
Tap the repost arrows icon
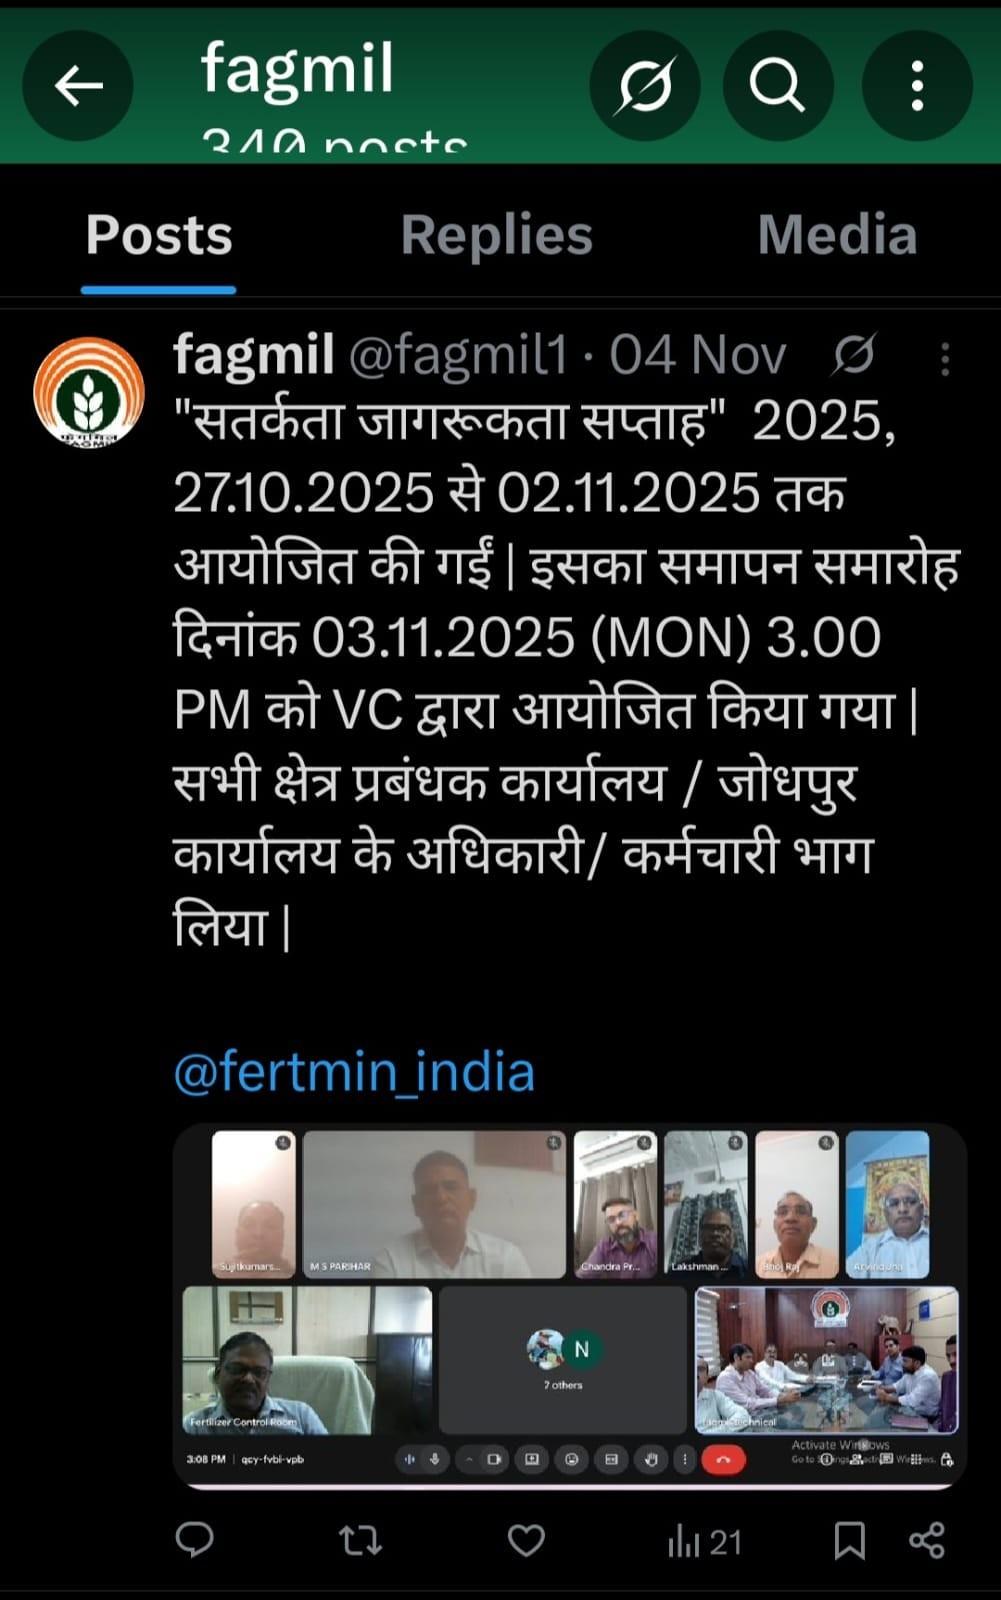(361, 1540)
